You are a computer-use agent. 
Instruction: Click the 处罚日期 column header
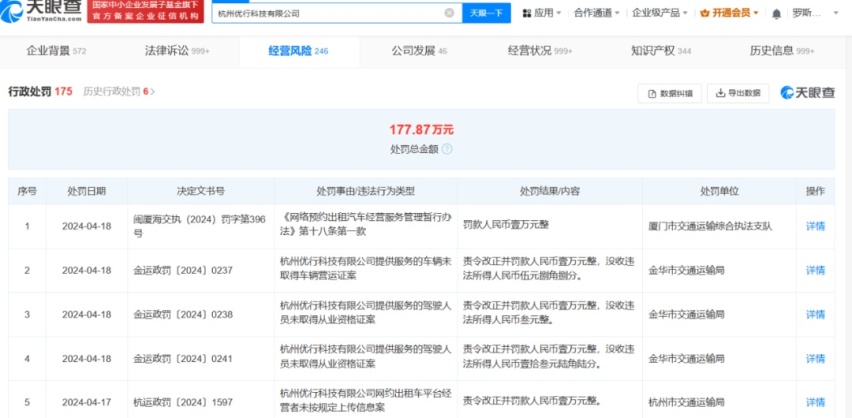click(86, 191)
